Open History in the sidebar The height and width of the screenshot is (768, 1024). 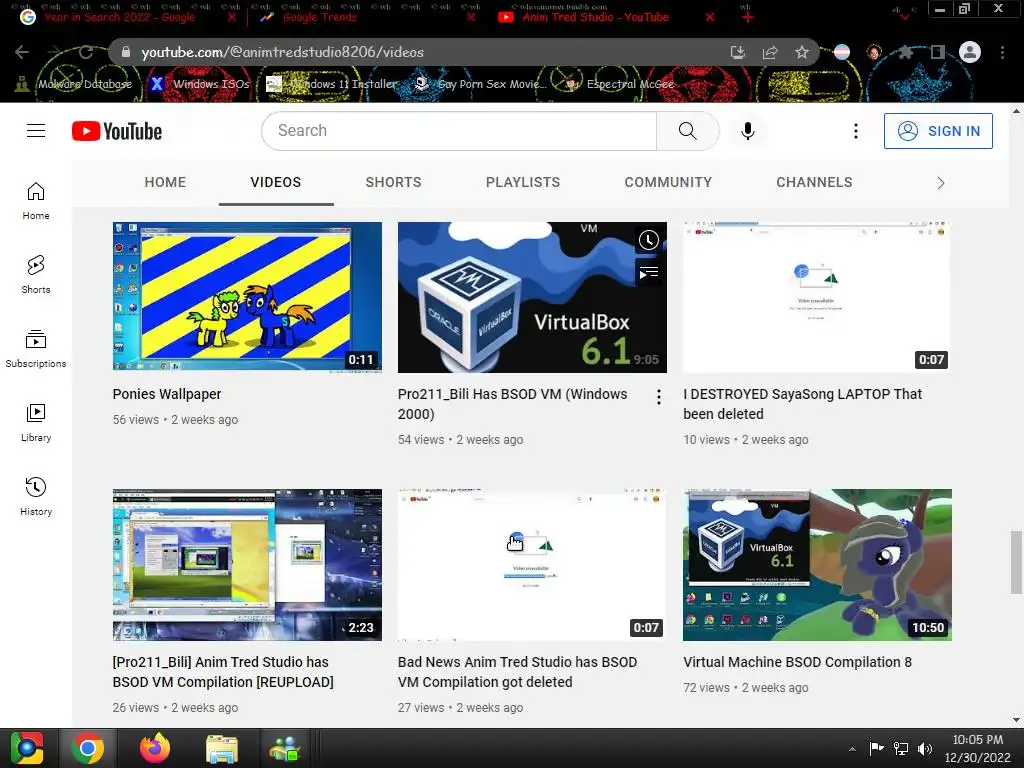click(x=36, y=496)
